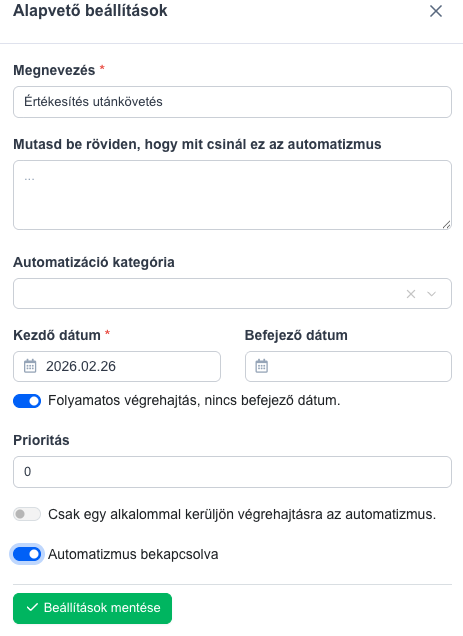Click the Automatizmus bekapcsolva label
This screenshot has height=636, width=463.
(133, 554)
